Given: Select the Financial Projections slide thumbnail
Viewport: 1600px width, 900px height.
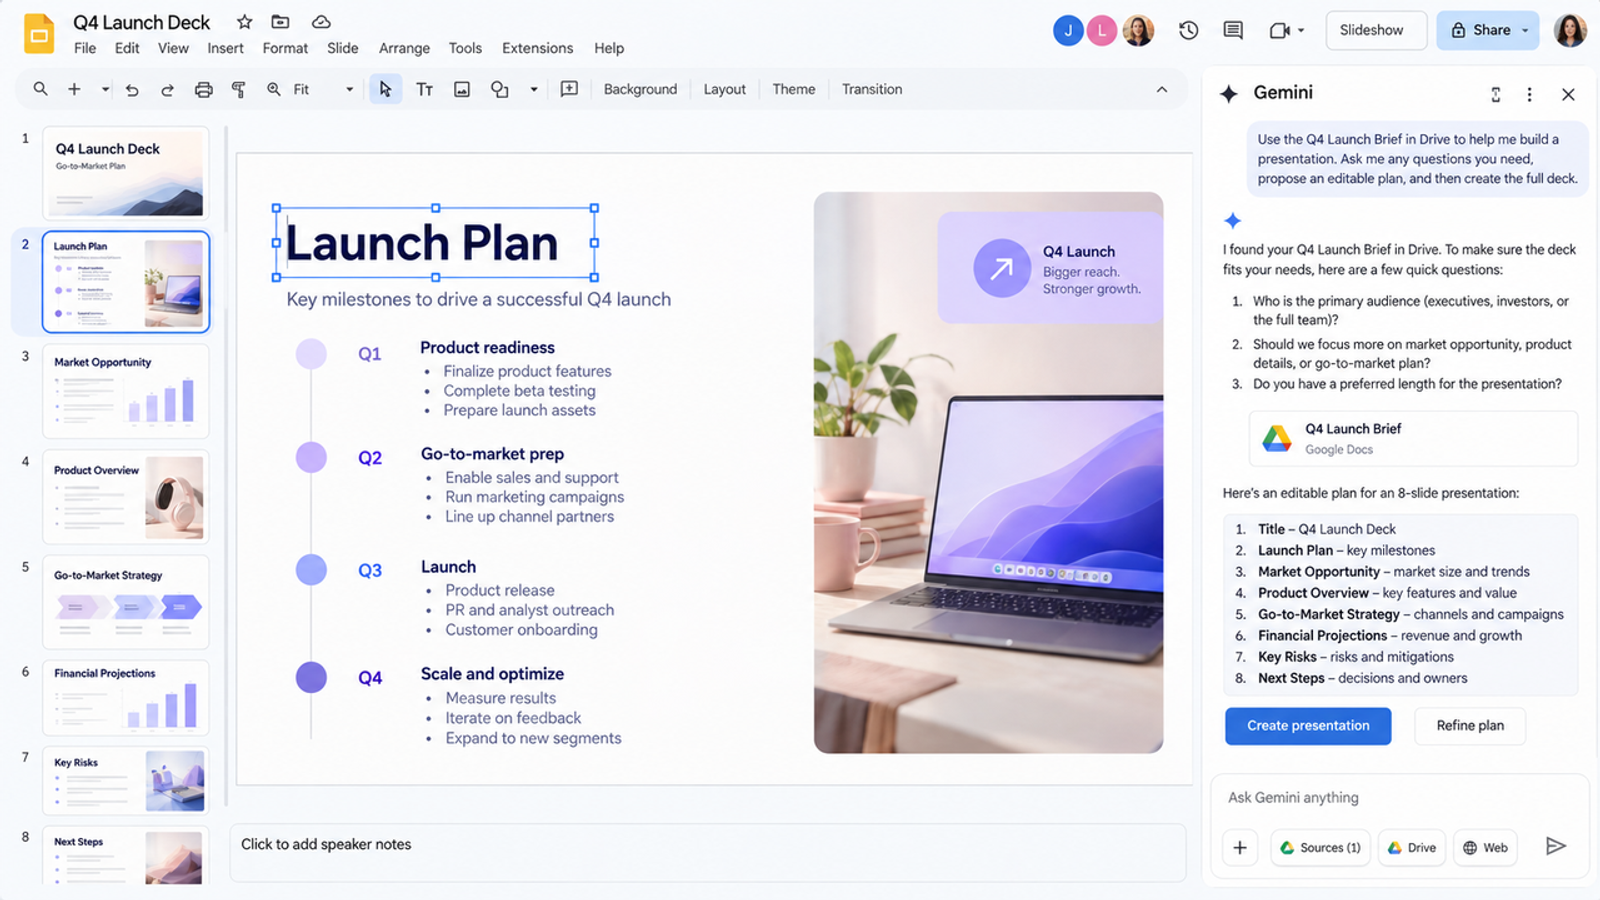Looking at the screenshot, I should (126, 697).
